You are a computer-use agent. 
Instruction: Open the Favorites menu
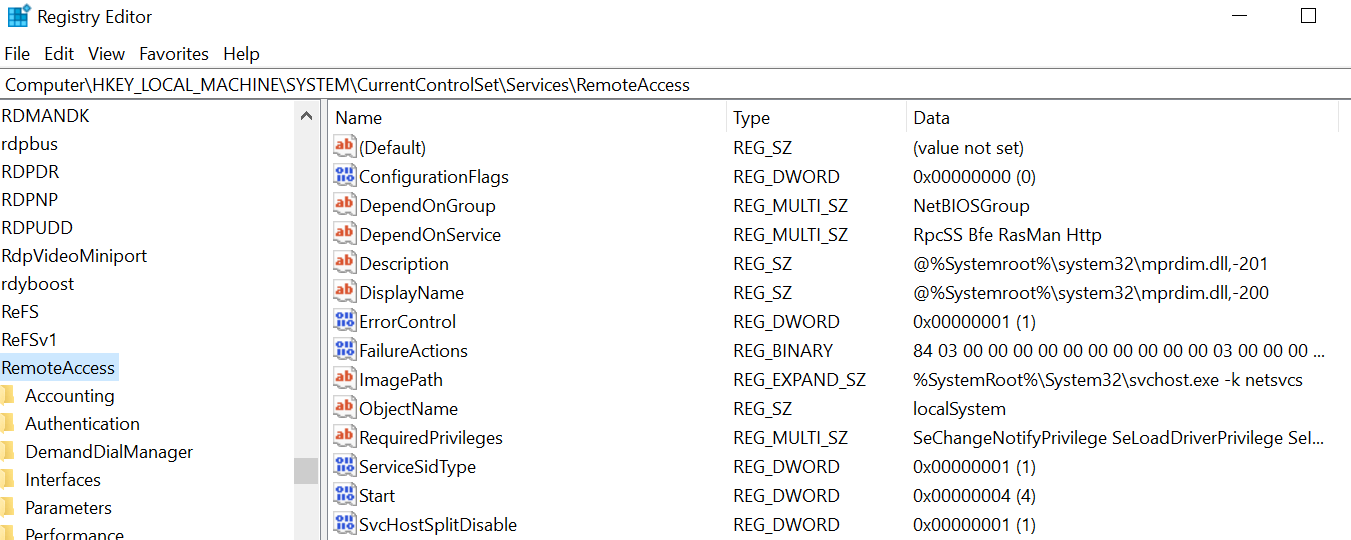174,54
